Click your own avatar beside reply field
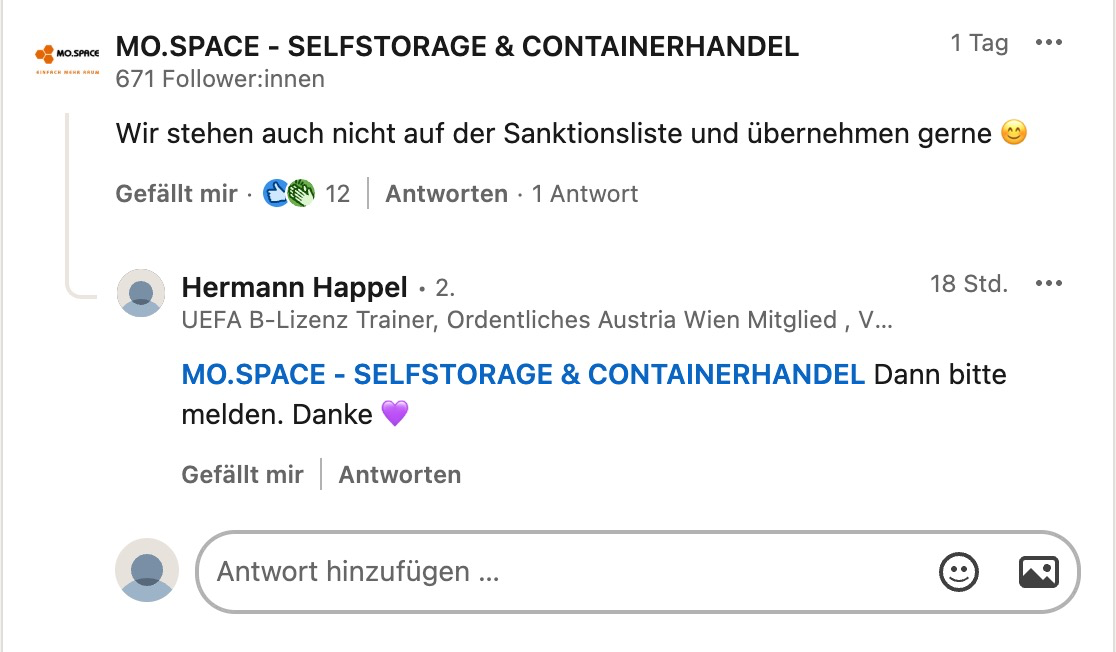This screenshot has width=1116, height=652. [148, 570]
